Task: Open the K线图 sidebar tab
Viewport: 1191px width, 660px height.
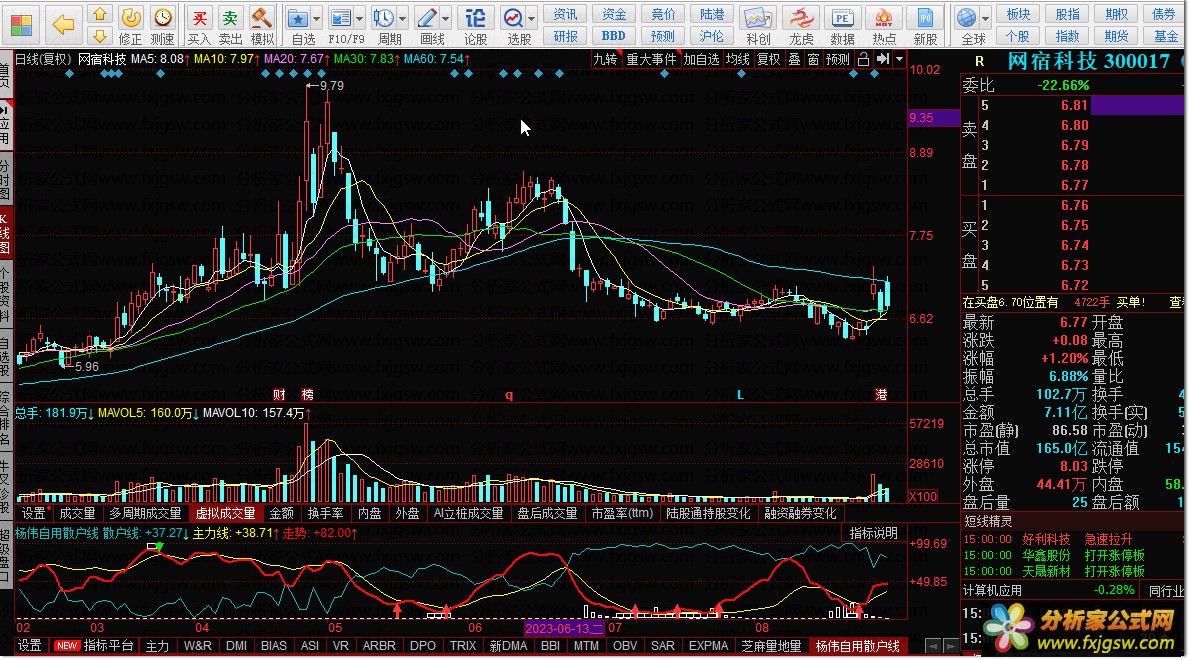Action: pos(5,233)
